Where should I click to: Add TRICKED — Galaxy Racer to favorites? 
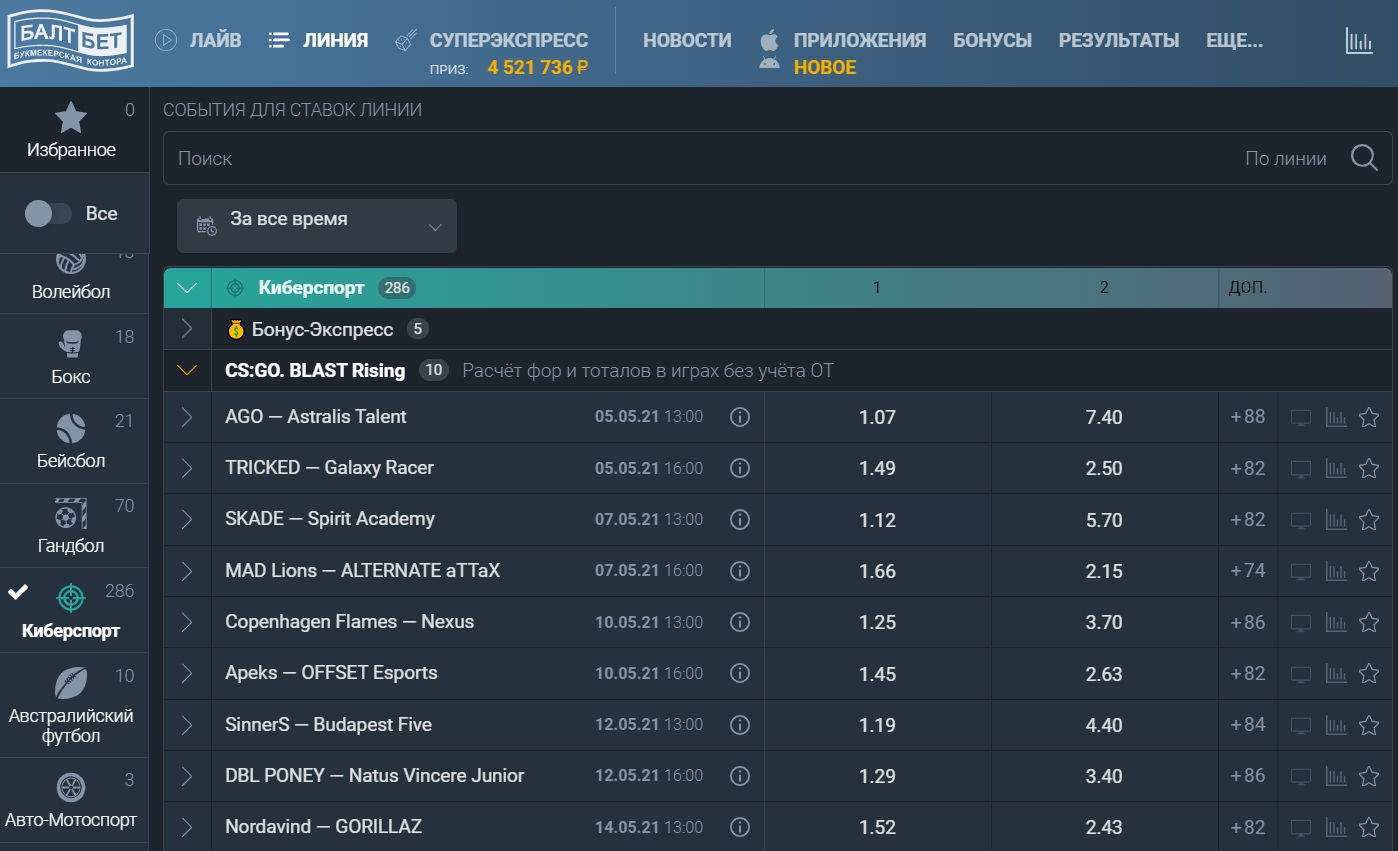pos(1368,468)
